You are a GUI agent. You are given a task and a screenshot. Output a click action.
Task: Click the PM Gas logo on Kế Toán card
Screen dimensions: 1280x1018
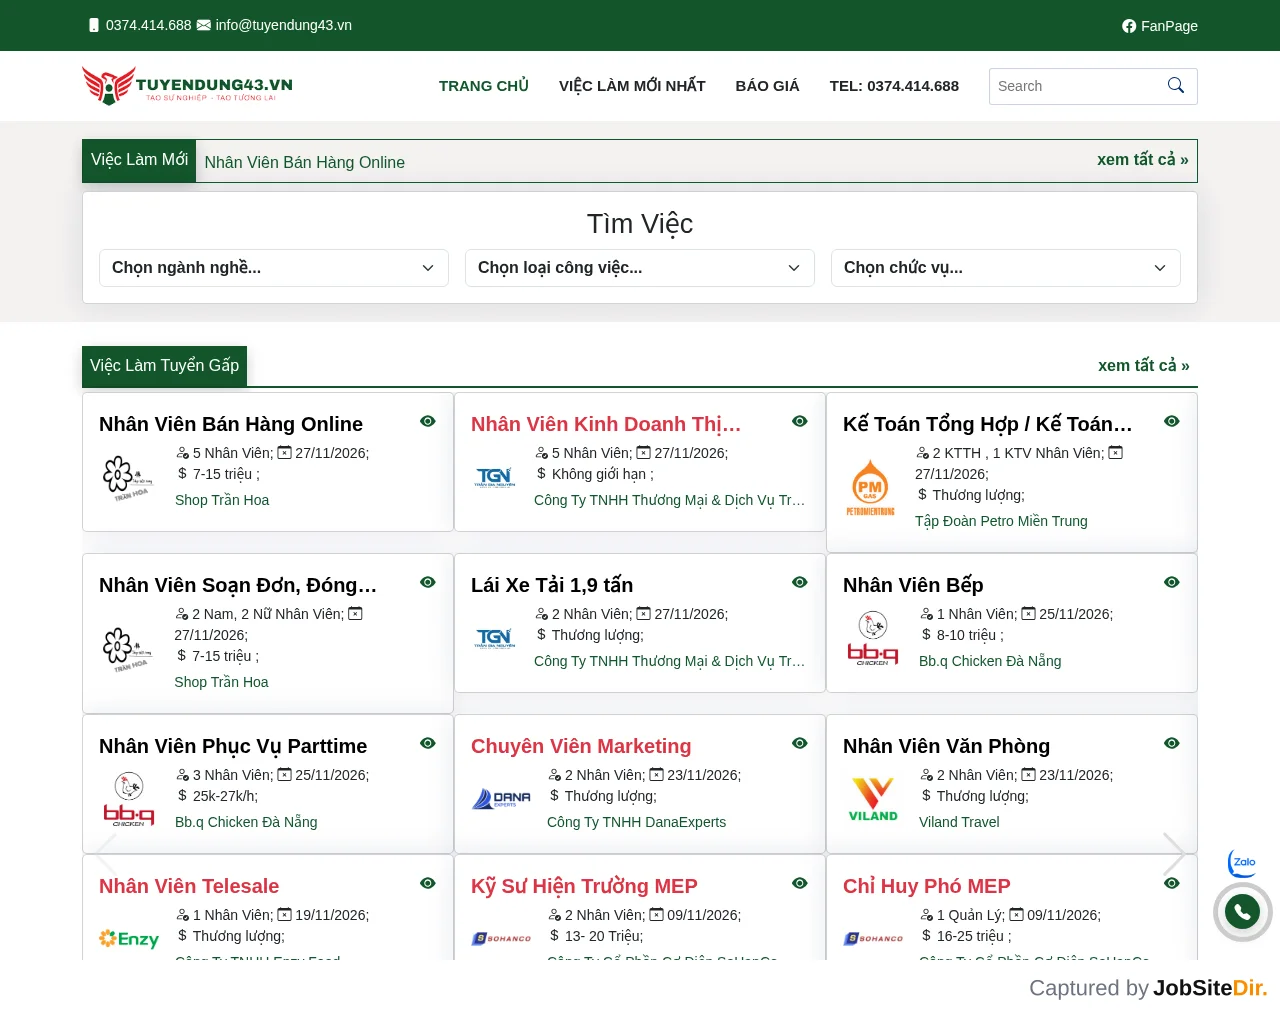coord(871,487)
